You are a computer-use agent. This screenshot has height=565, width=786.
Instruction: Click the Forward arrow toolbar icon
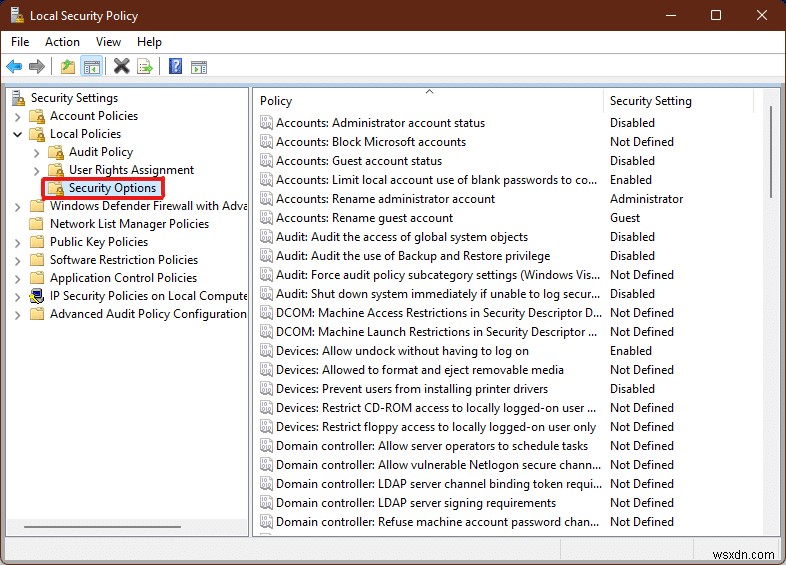pos(37,66)
